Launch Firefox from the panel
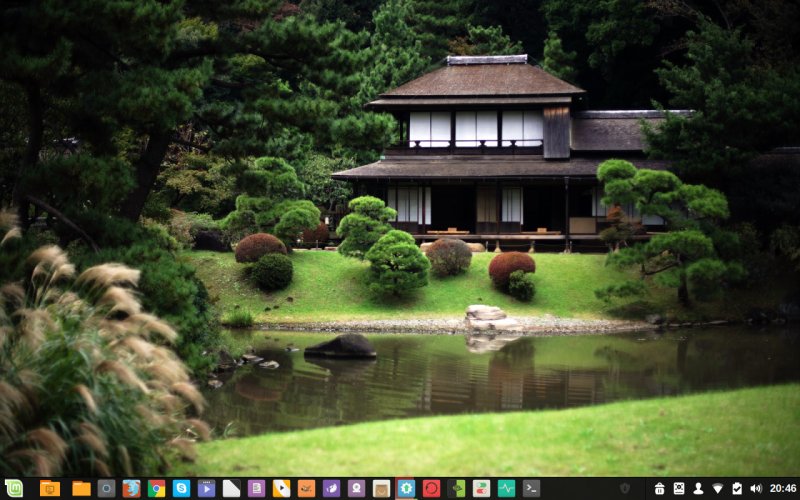Image resolution: width=800 pixels, height=500 pixels. (x=131, y=488)
